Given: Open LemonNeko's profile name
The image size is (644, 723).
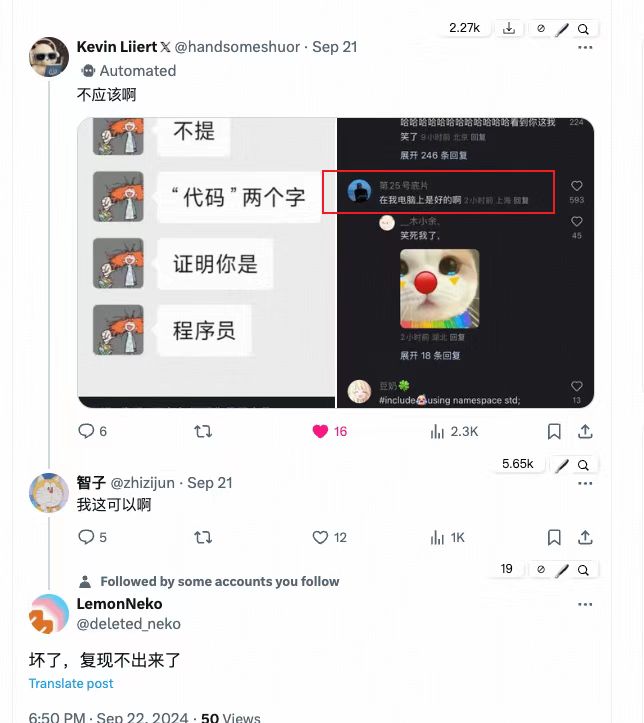Looking at the screenshot, I should pos(119,604).
